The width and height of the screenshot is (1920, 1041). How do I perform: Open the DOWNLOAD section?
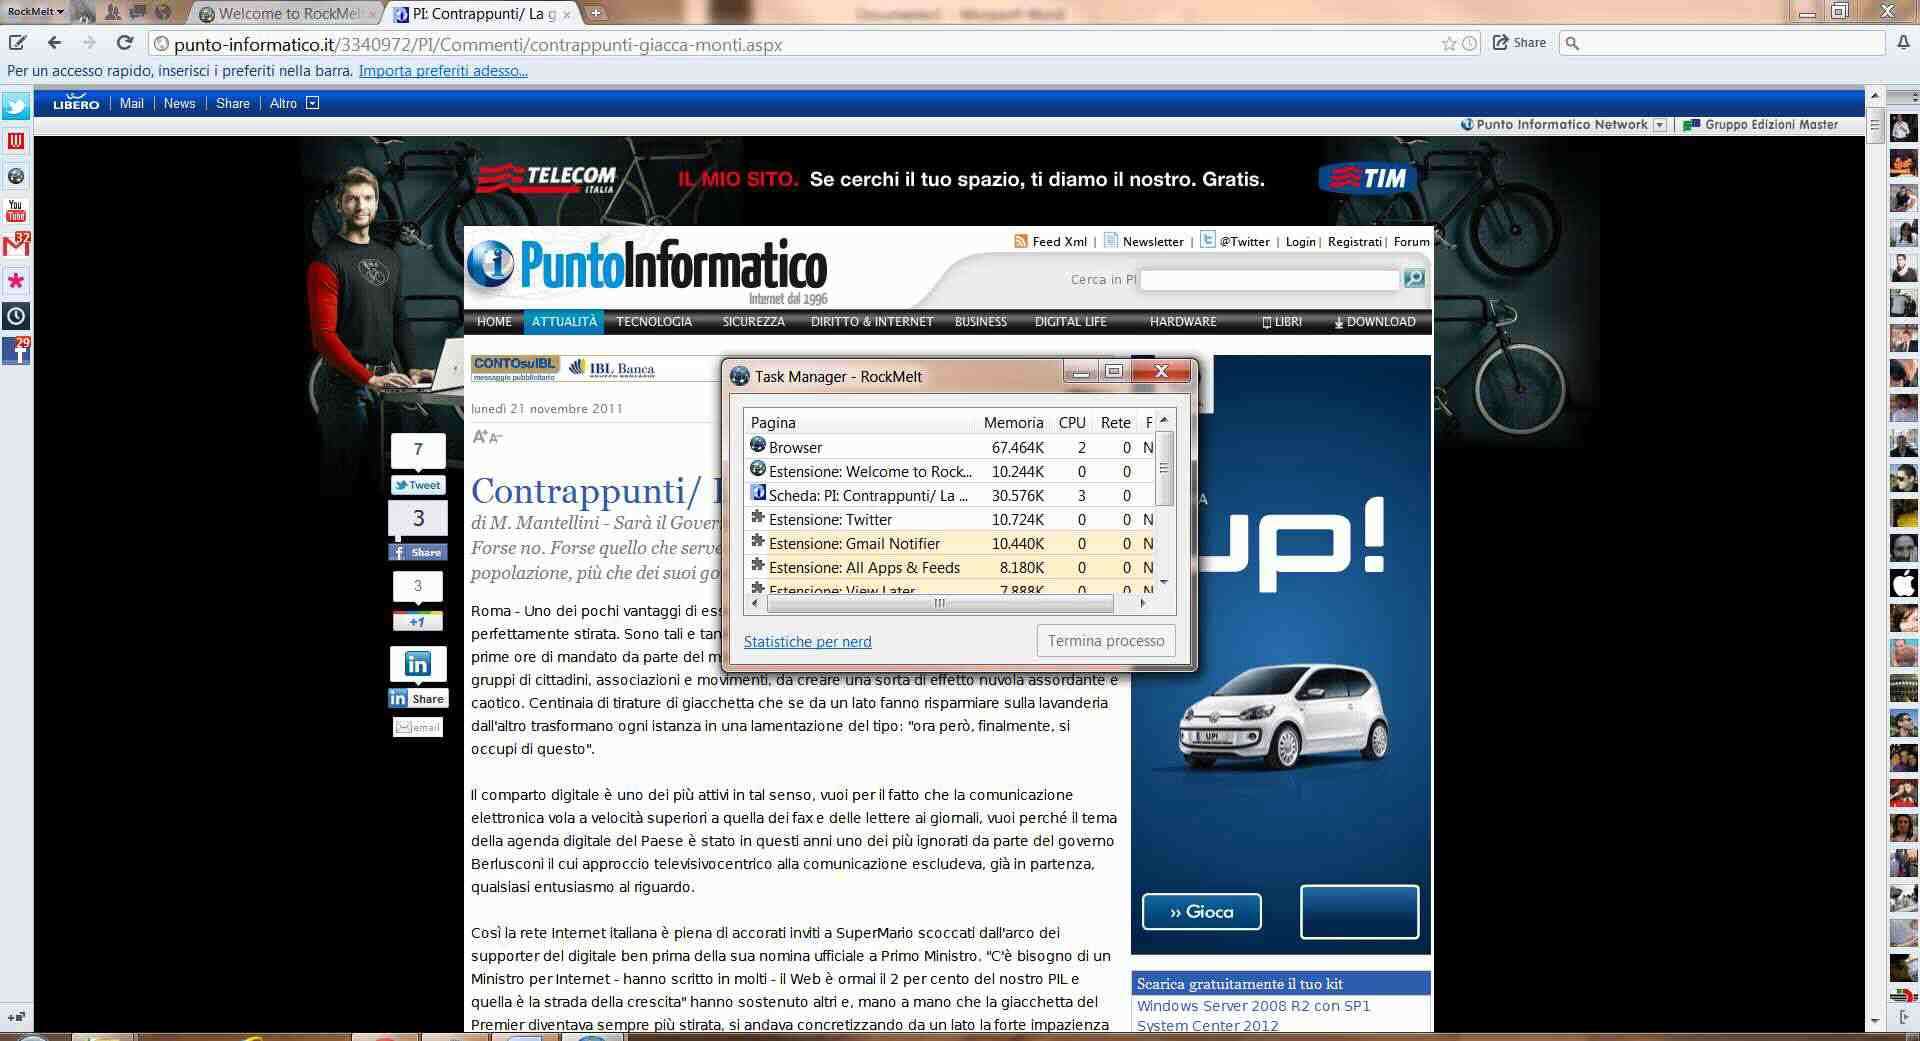[1375, 322]
